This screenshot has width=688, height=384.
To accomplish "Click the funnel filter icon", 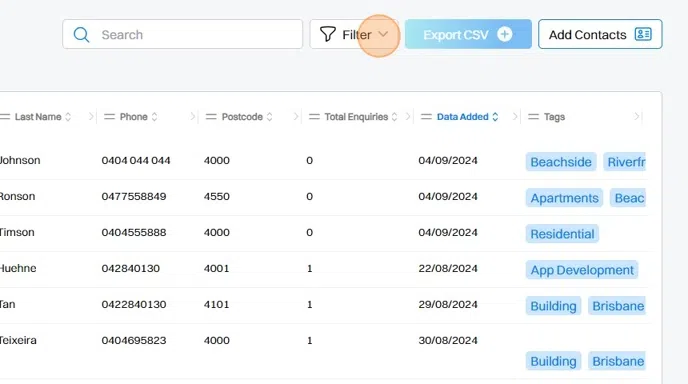I will tap(327, 34).
